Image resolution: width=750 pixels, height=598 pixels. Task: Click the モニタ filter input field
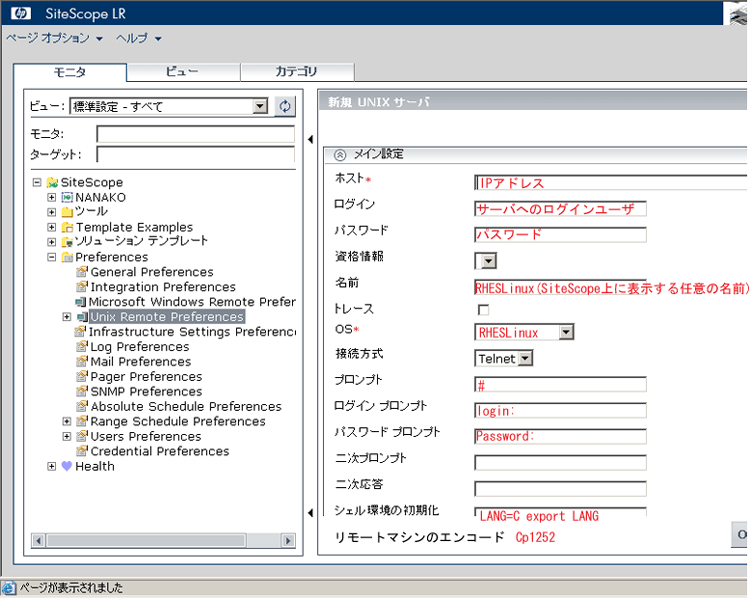pyautogui.click(x=196, y=134)
